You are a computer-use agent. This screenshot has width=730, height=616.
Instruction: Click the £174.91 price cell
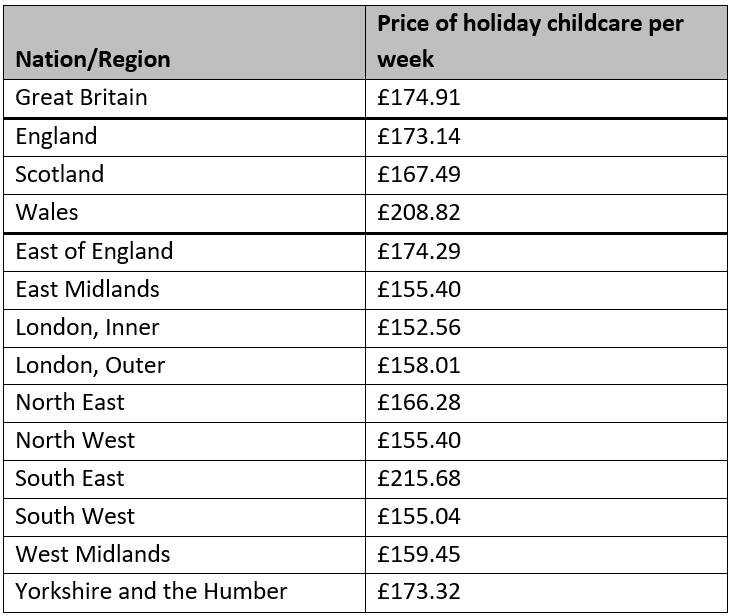(546, 98)
